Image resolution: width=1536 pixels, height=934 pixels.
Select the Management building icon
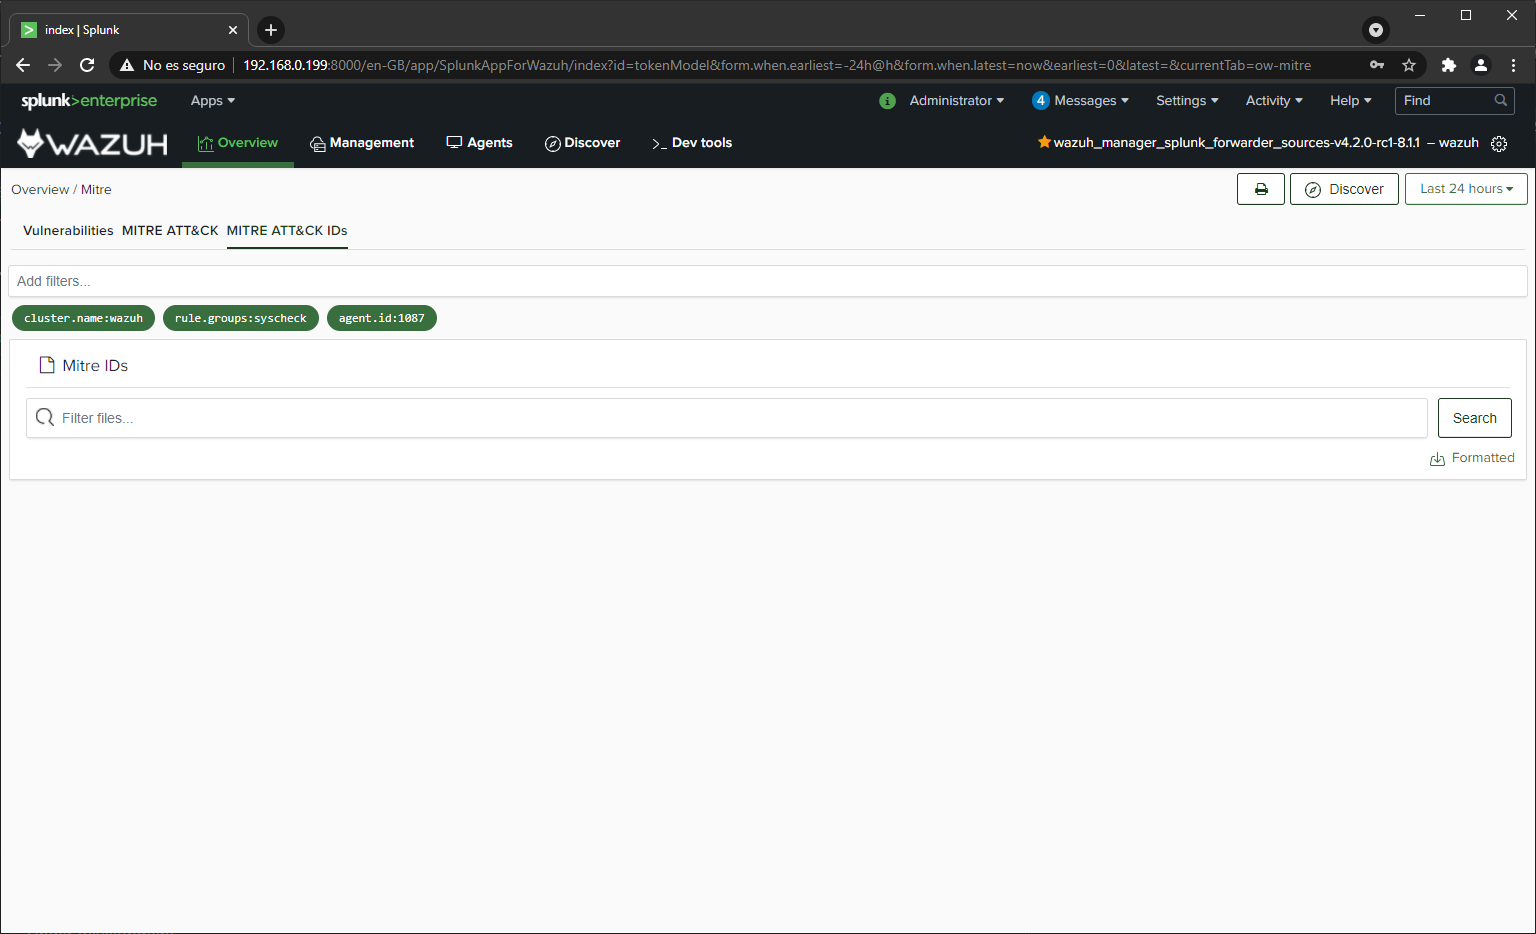[316, 143]
